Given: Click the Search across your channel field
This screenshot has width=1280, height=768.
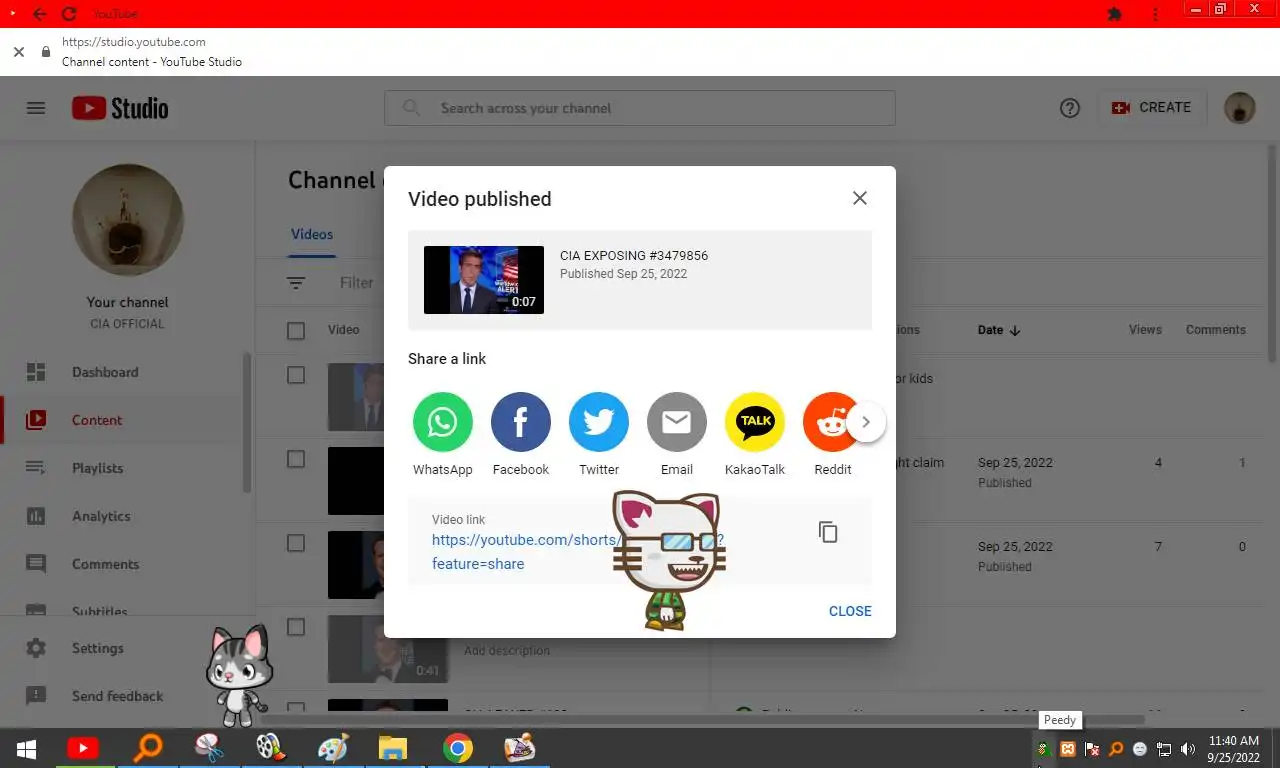Looking at the screenshot, I should pos(640,108).
